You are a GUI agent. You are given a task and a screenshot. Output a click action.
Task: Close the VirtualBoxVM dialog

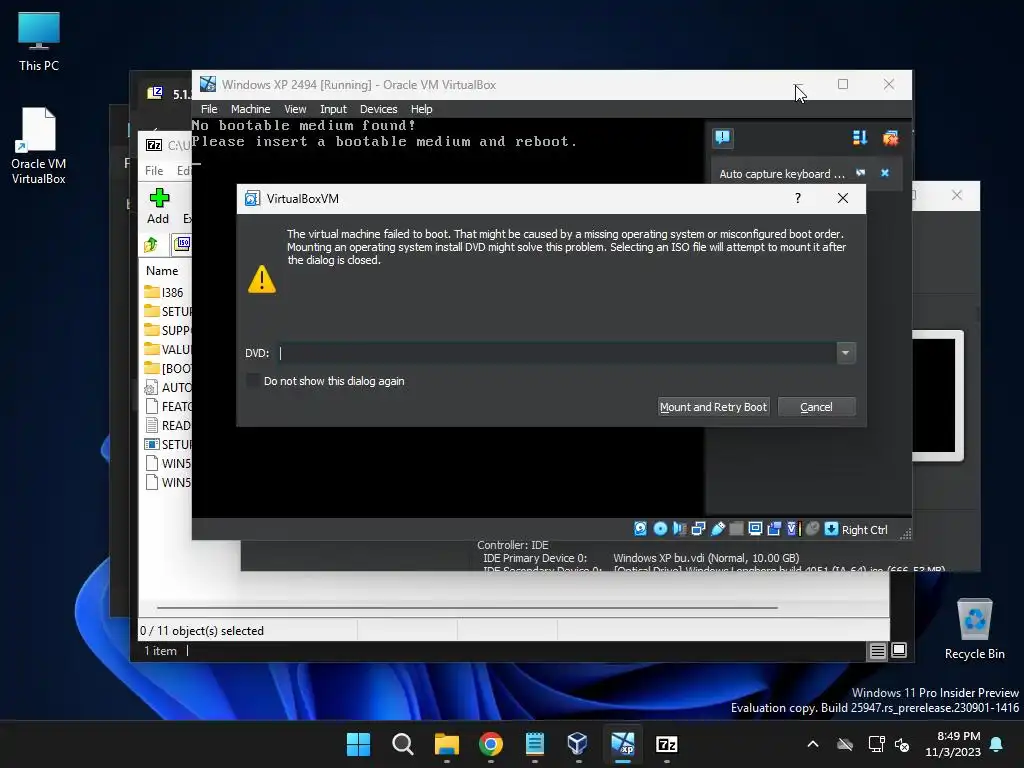(x=842, y=198)
